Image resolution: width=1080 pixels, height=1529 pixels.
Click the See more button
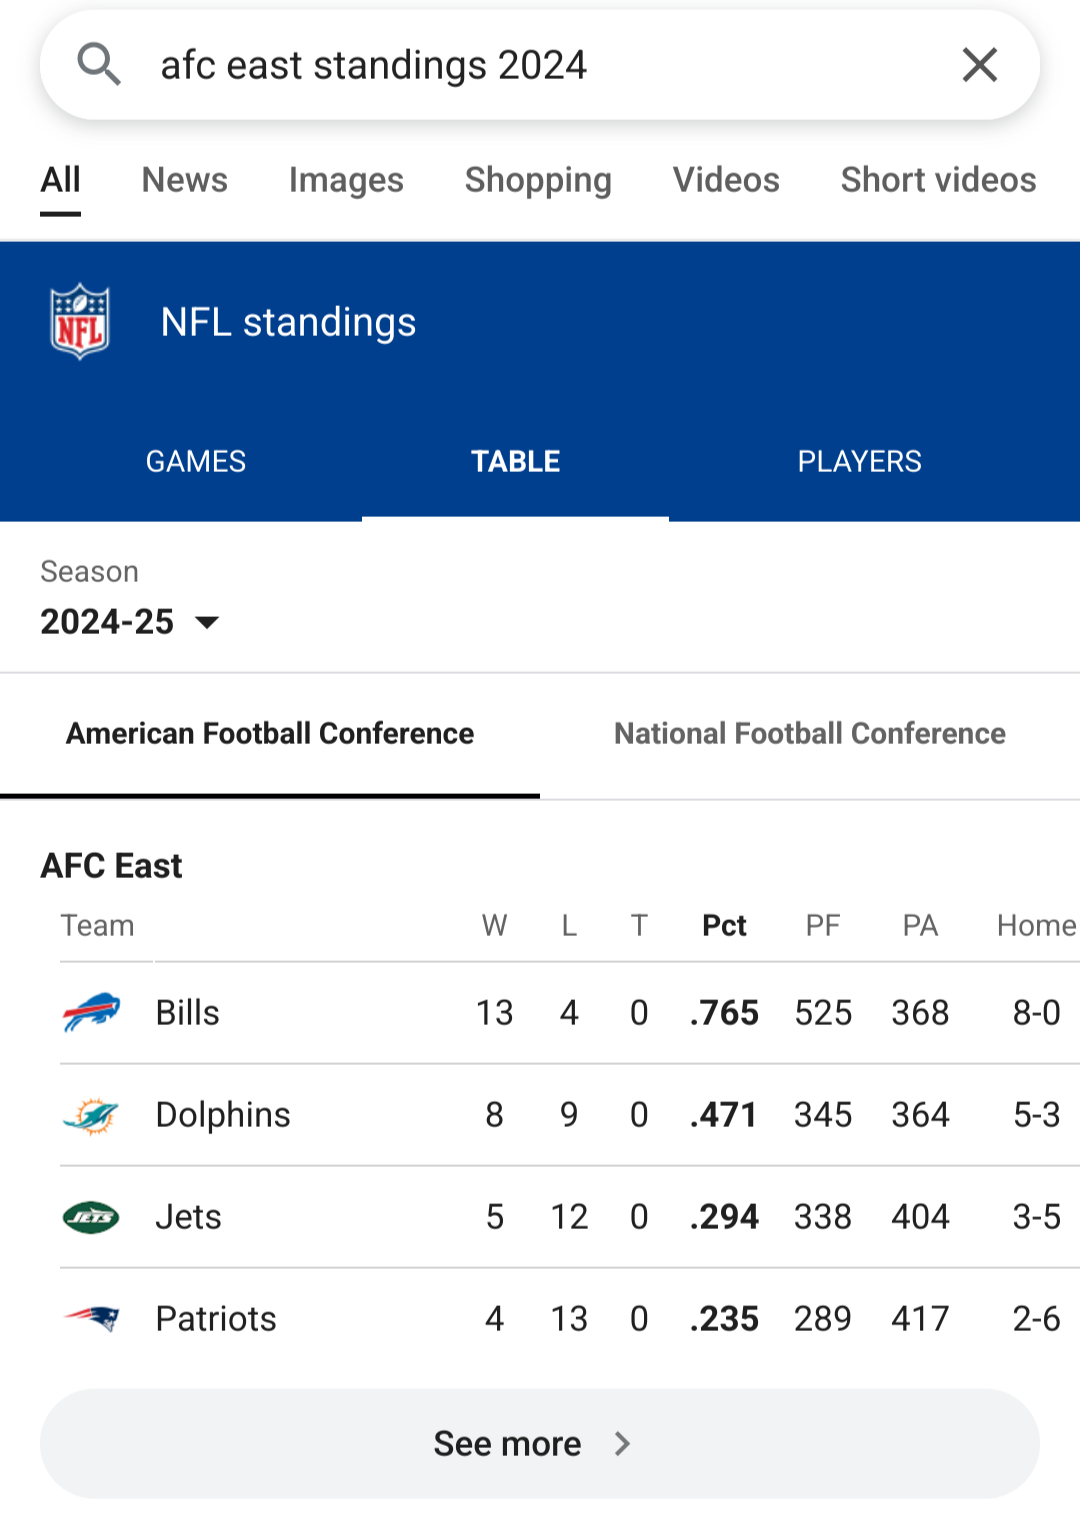[x=540, y=1443]
